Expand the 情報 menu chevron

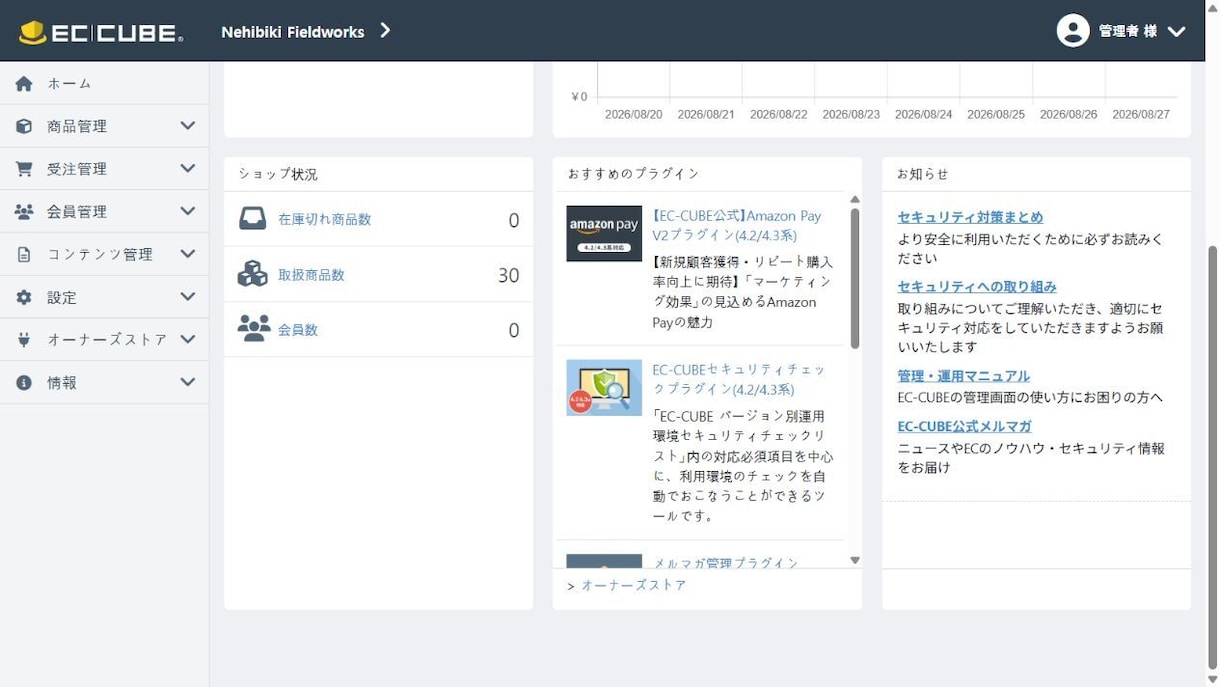point(187,382)
